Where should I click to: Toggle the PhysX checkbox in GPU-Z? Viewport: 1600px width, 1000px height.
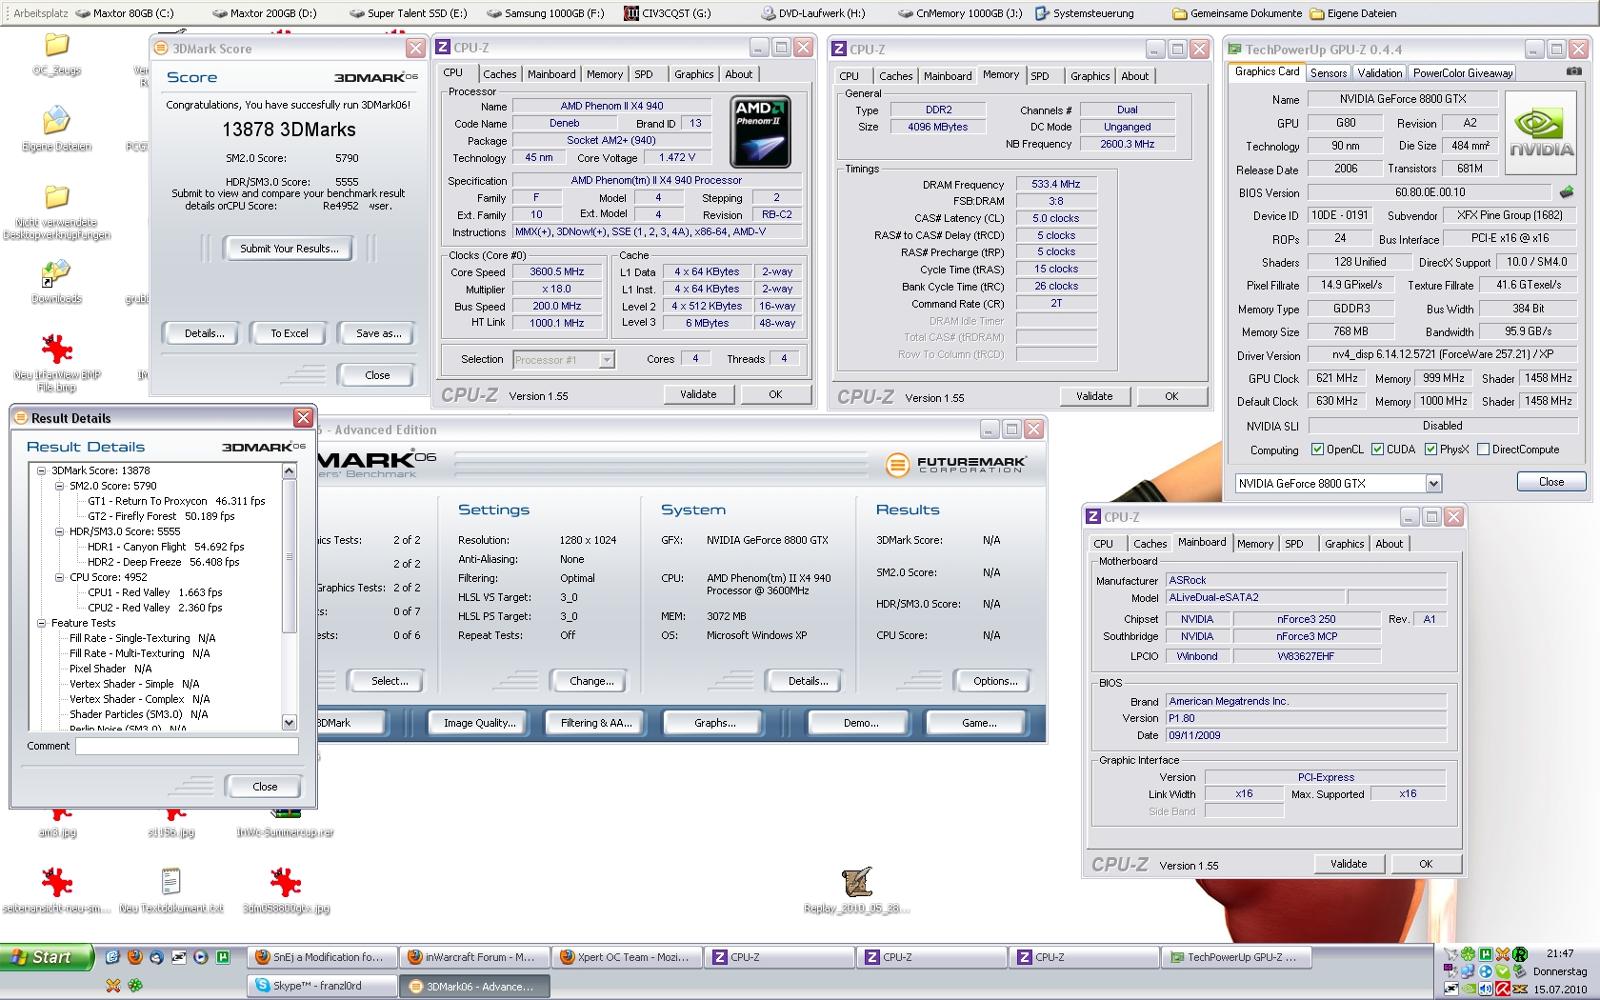pyautogui.click(x=1431, y=450)
